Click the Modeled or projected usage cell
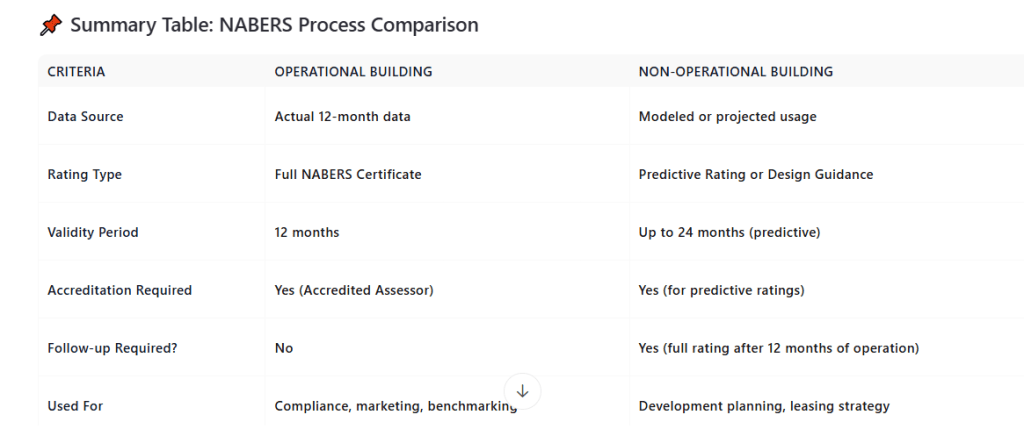Screen dimensions: 1024x429 tap(727, 117)
